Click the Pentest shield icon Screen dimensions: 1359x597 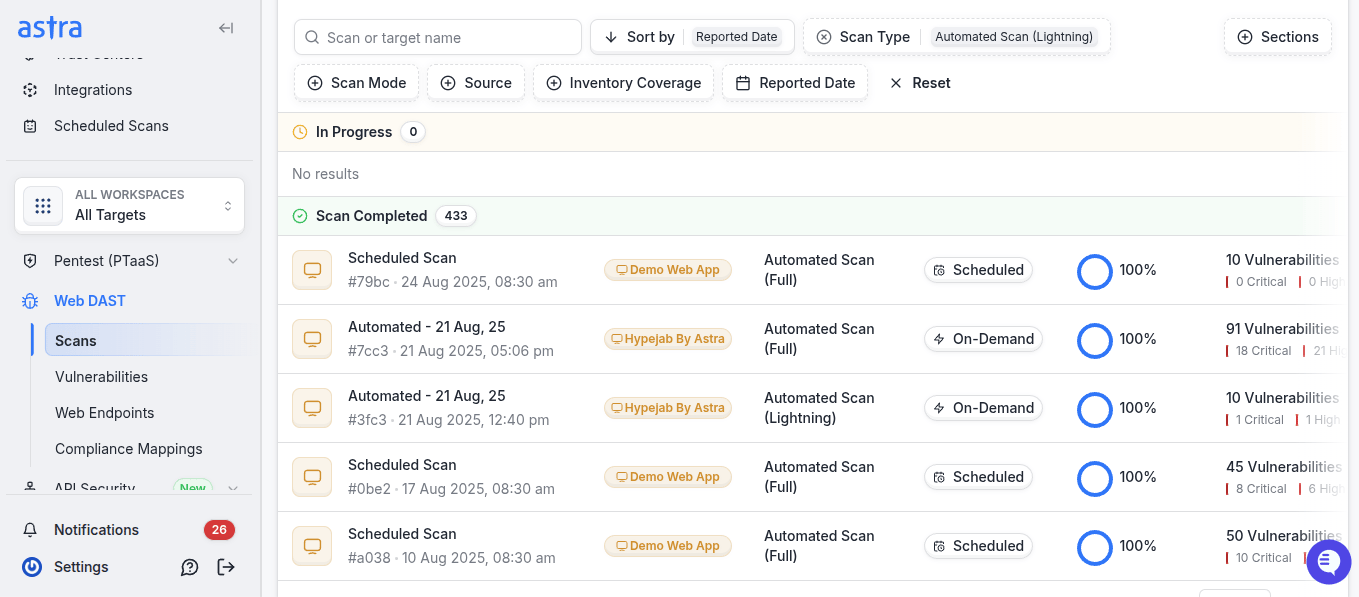(x=30, y=261)
